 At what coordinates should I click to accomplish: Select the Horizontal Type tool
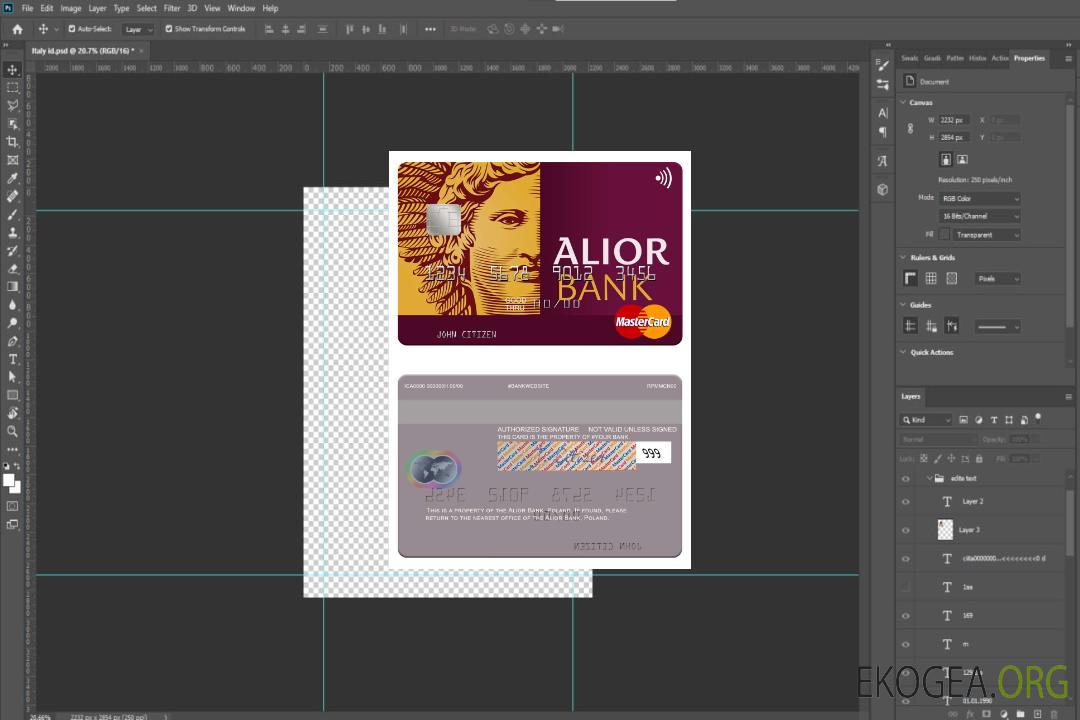point(12,359)
